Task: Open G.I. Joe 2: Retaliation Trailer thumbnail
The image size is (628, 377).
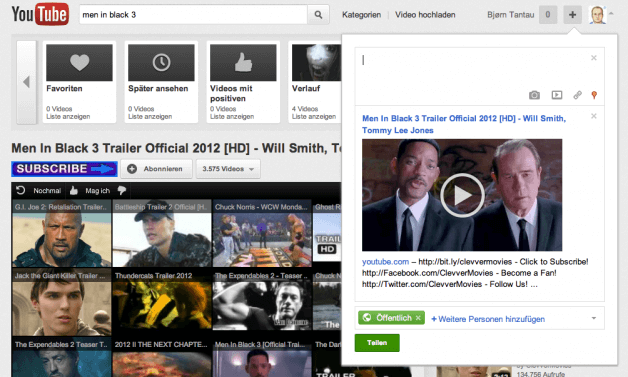Action: click(62, 234)
